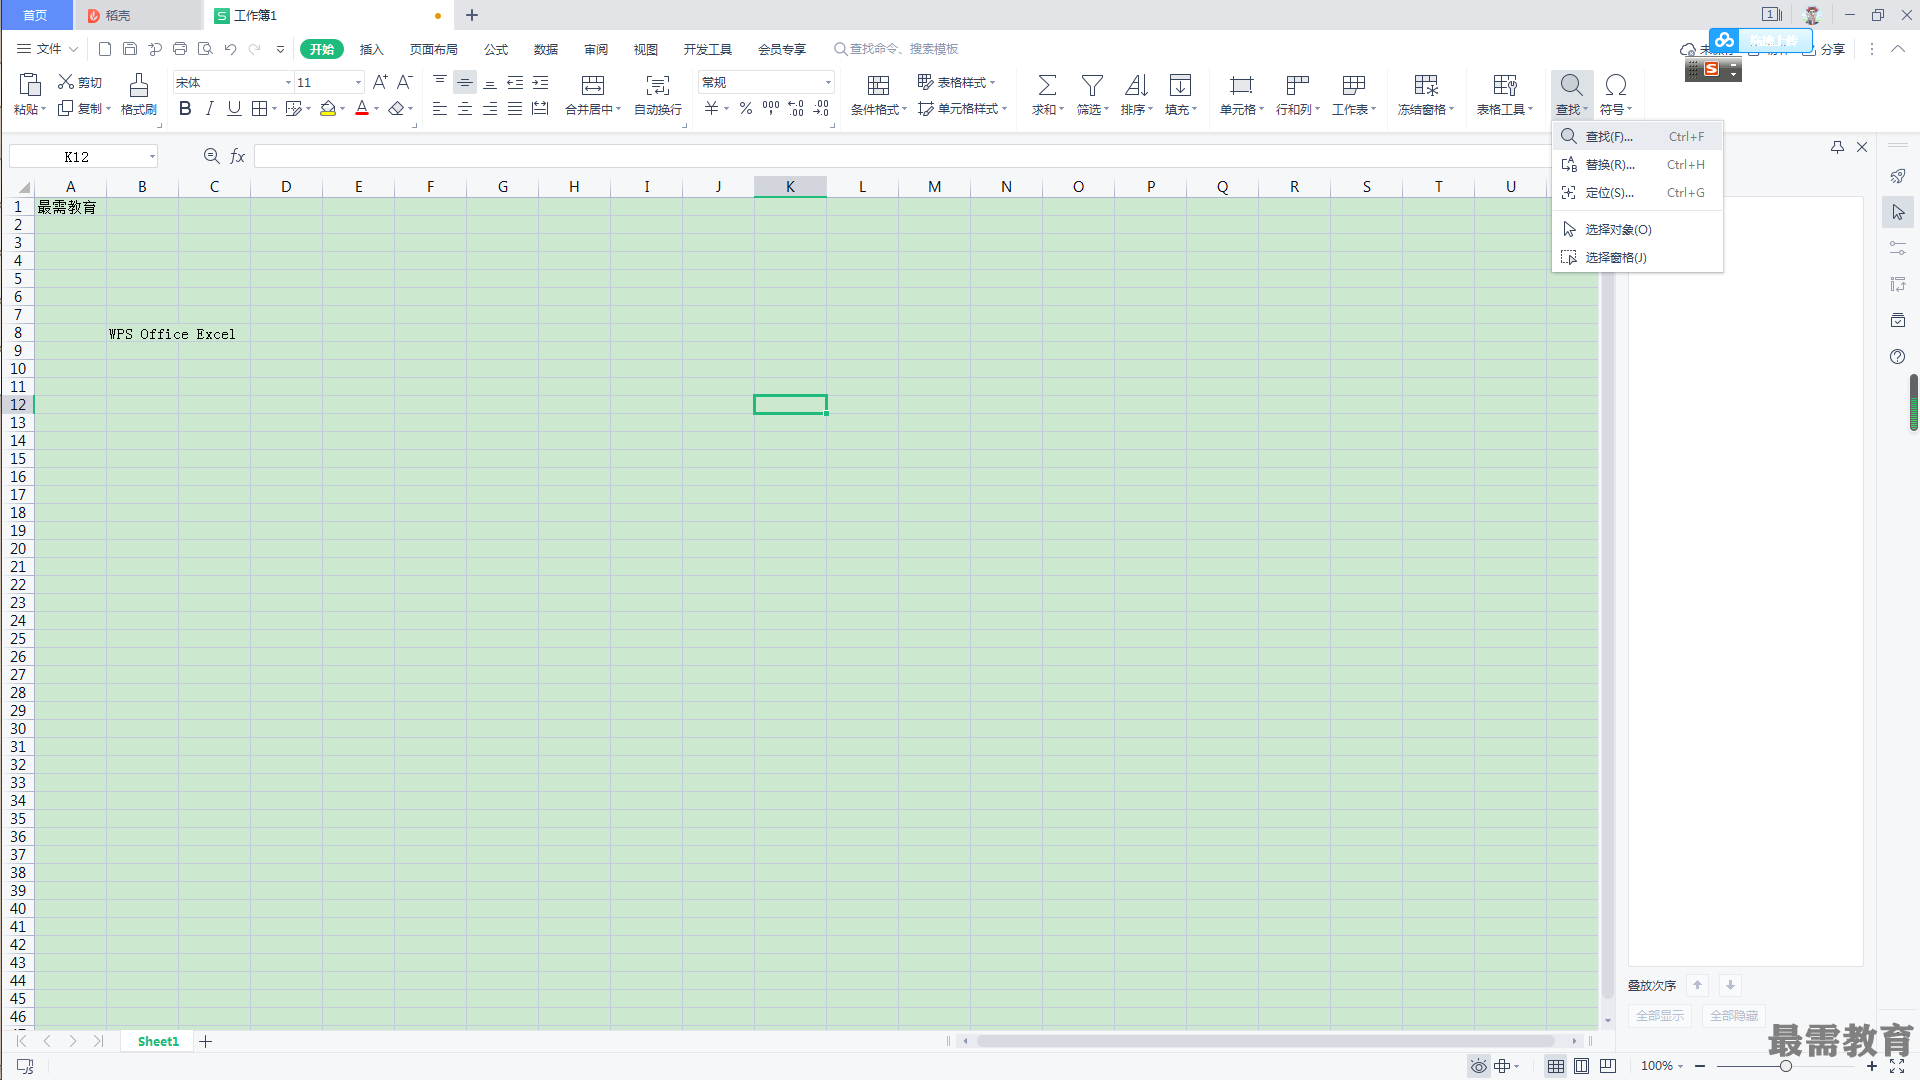Screen dimensions: 1920x1080
Task: Click the fill color bucket swatch
Action: pyautogui.click(x=328, y=108)
